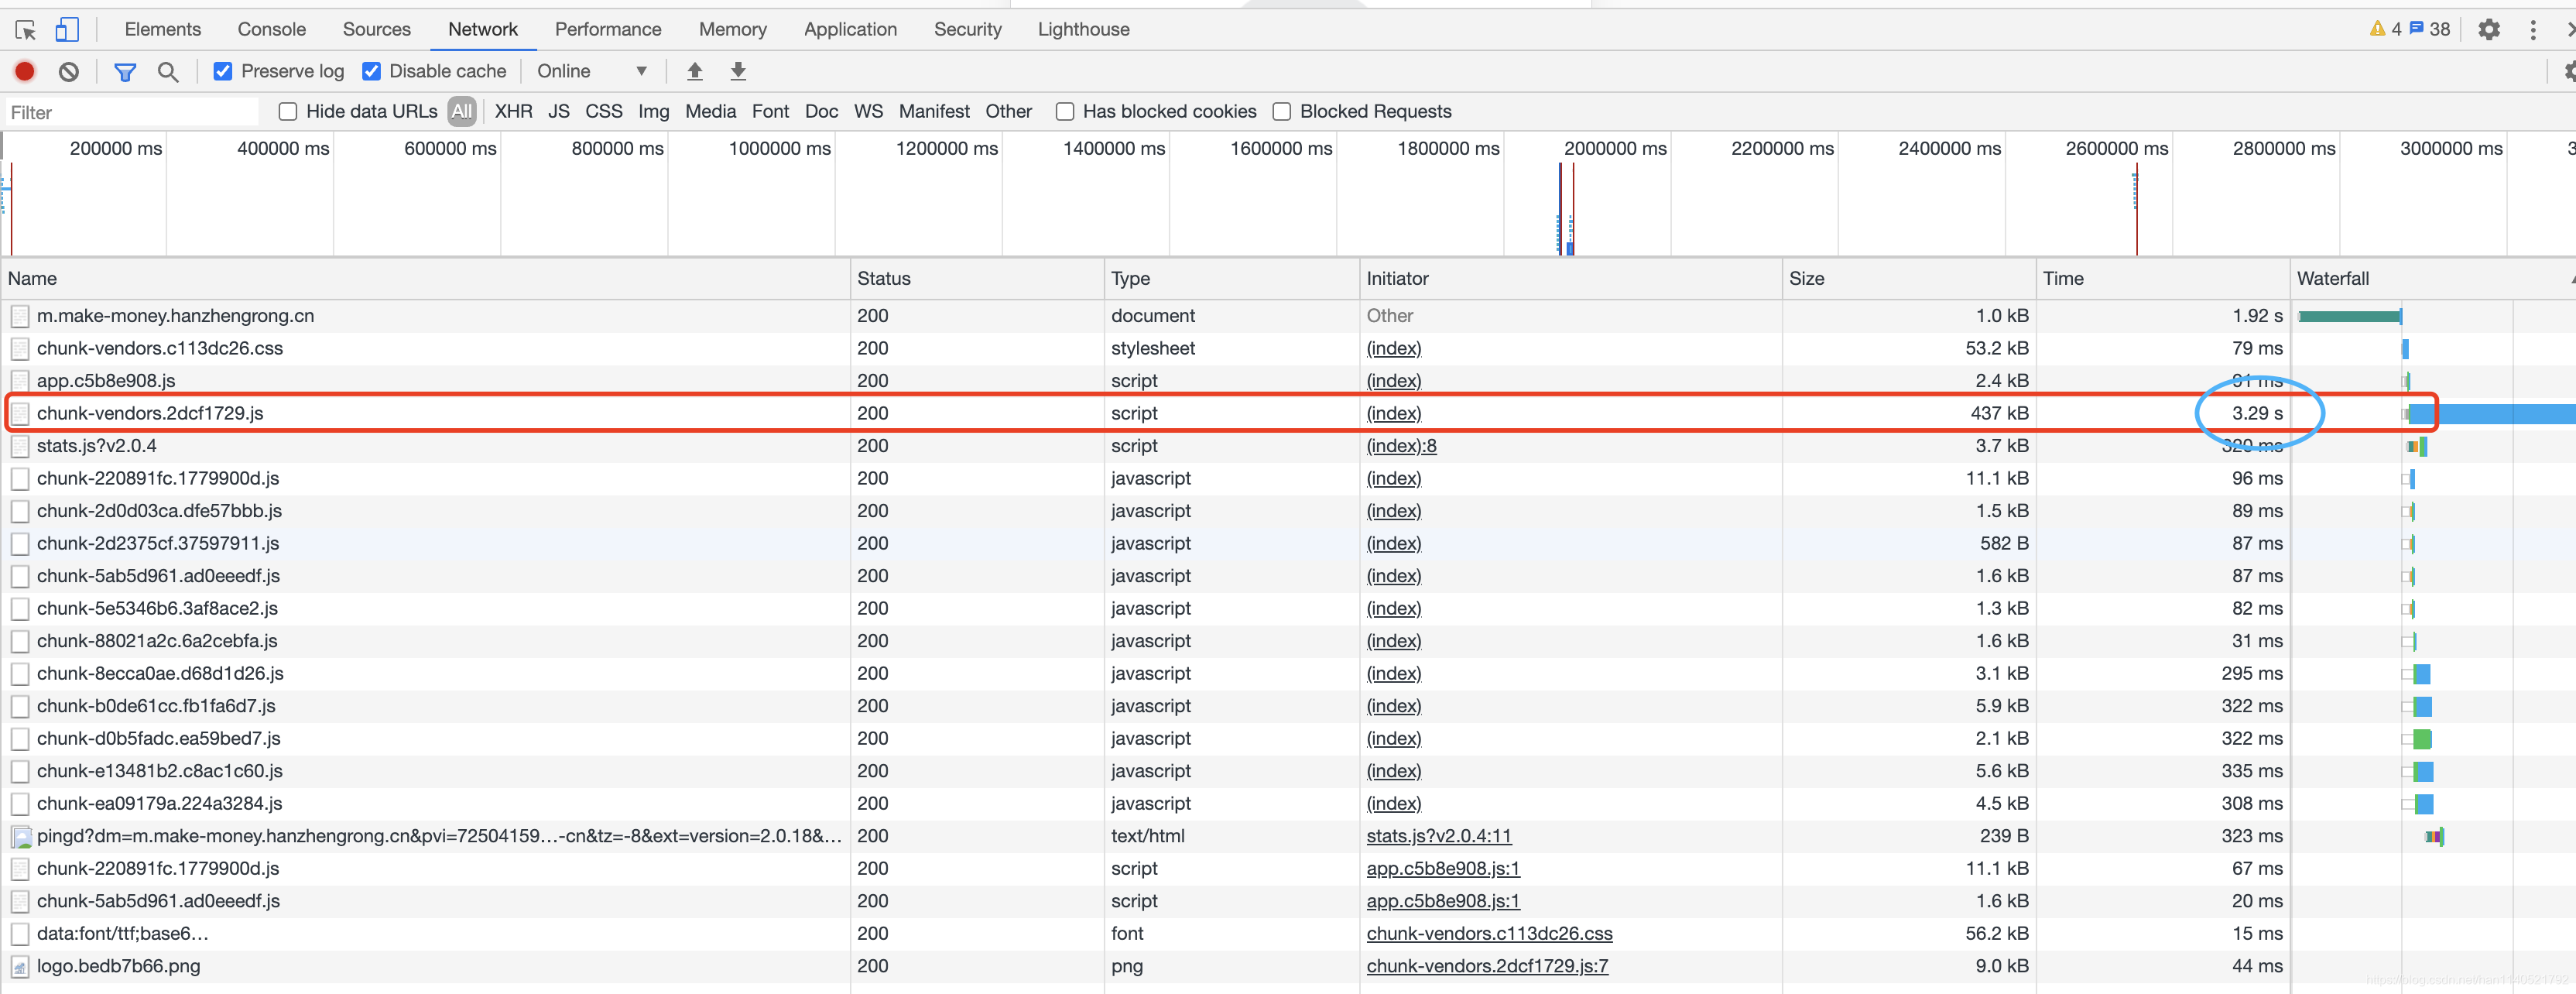Toggle the filter funnel icon

[x=125, y=71]
